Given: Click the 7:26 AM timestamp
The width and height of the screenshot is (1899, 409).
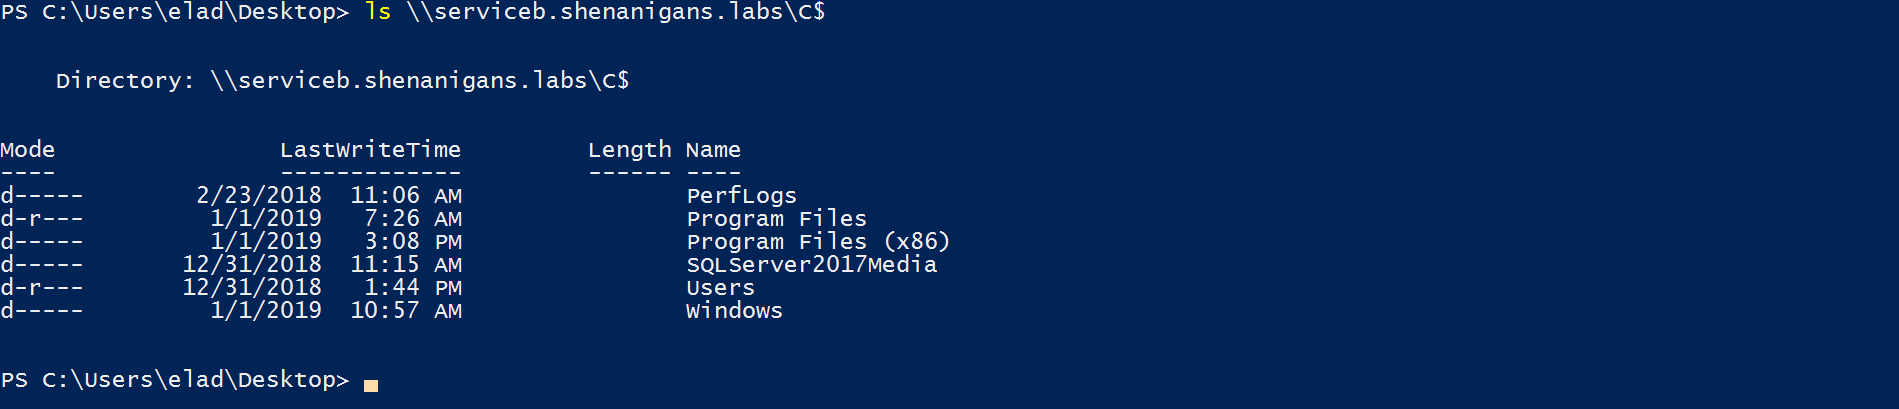Looking at the screenshot, I should (413, 218).
